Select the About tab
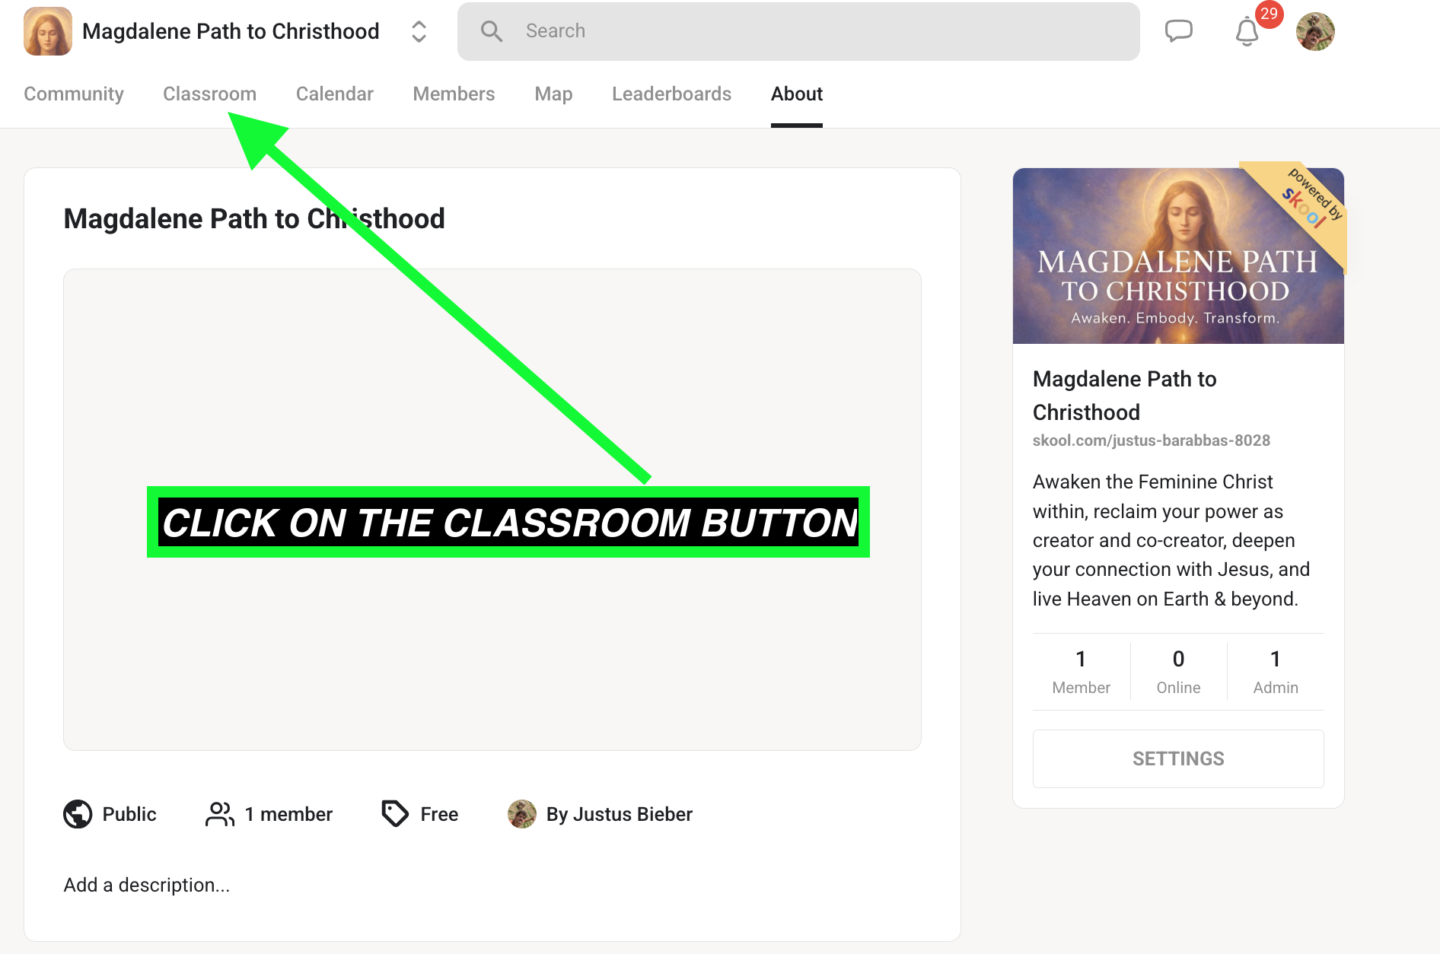This screenshot has width=1440, height=954. click(797, 94)
